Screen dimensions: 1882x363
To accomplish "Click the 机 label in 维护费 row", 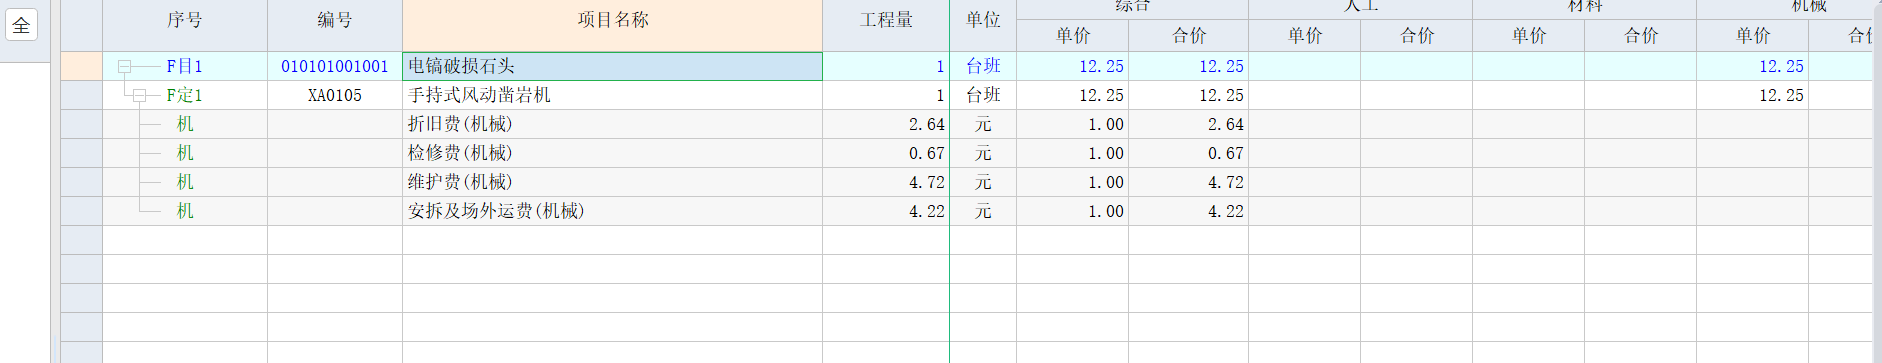I will tap(185, 182).
